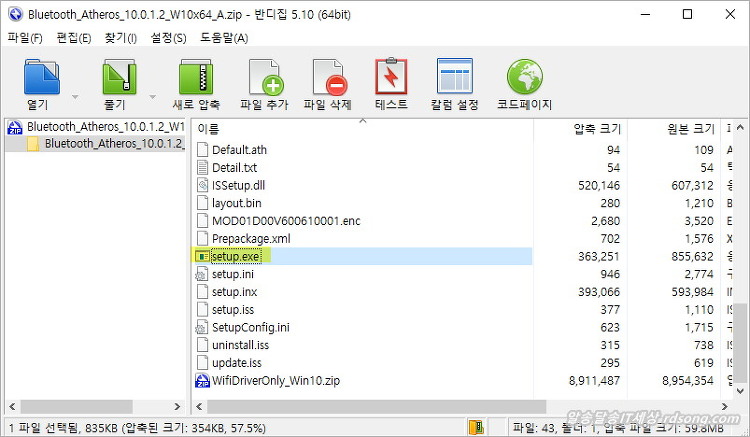Expand the dropdown arrow next to 열기
The height and width of the screenshot is (437, 750).
(x=75, y=97)
